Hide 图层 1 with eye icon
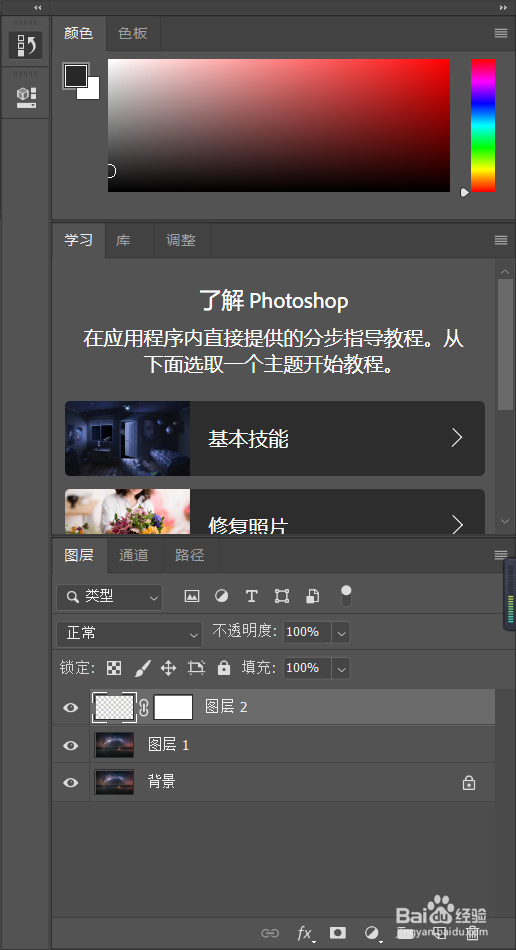Image resolution: width=516 pixels, height=950 pixels. (x=71, y=745)
